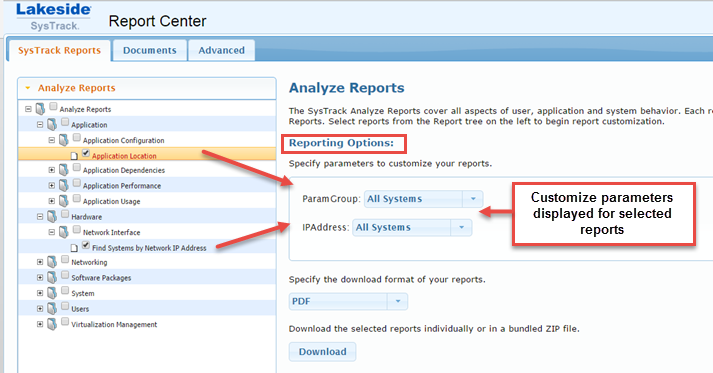
Task: Switch to the SysTrack Reports tab
Action: pos(59,50)
